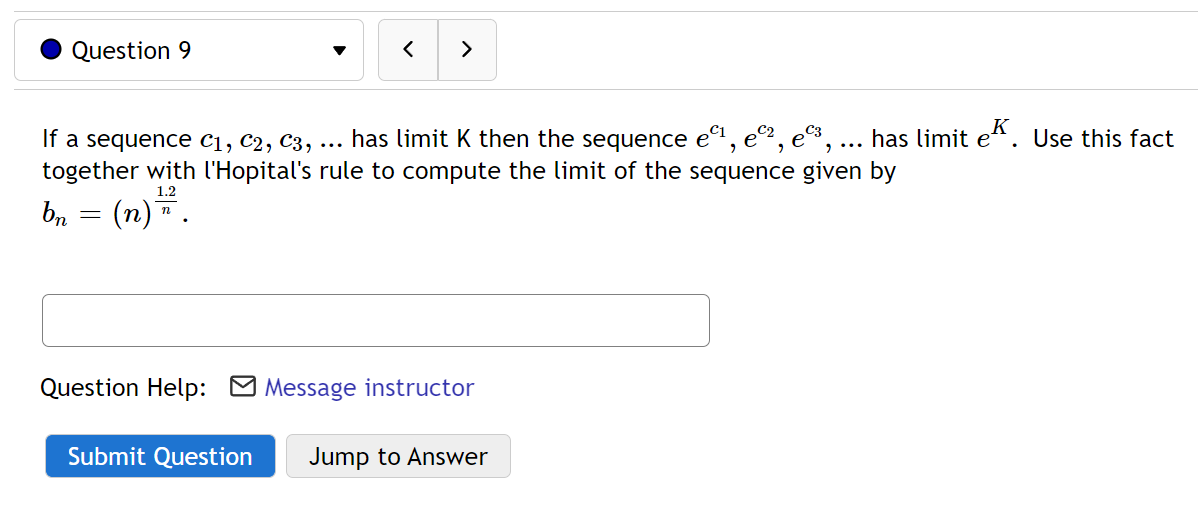1198x514 pixels.
Task: Focus the empty answer text box
Action: pos(376,321)
